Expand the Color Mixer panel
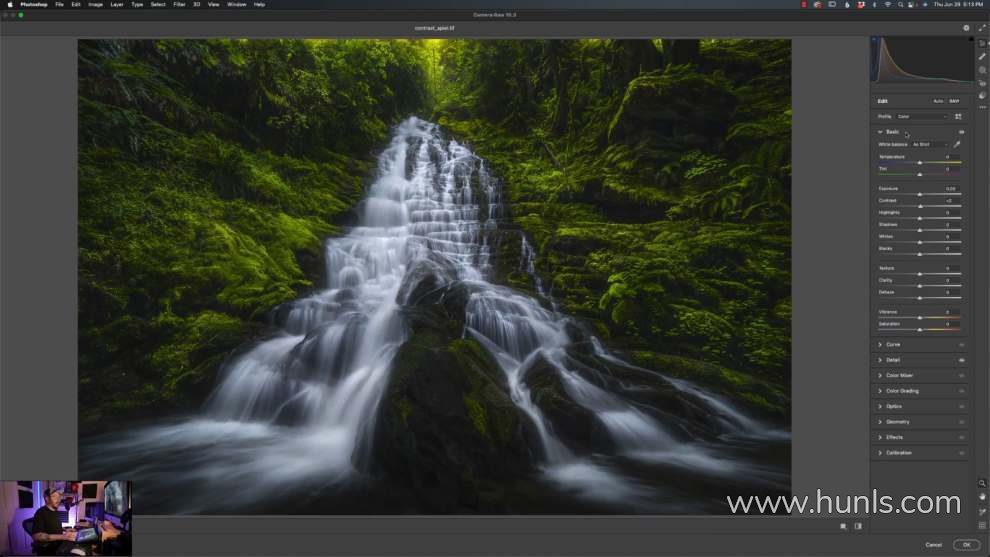This screenshot has width=990, height=557. 880,376
